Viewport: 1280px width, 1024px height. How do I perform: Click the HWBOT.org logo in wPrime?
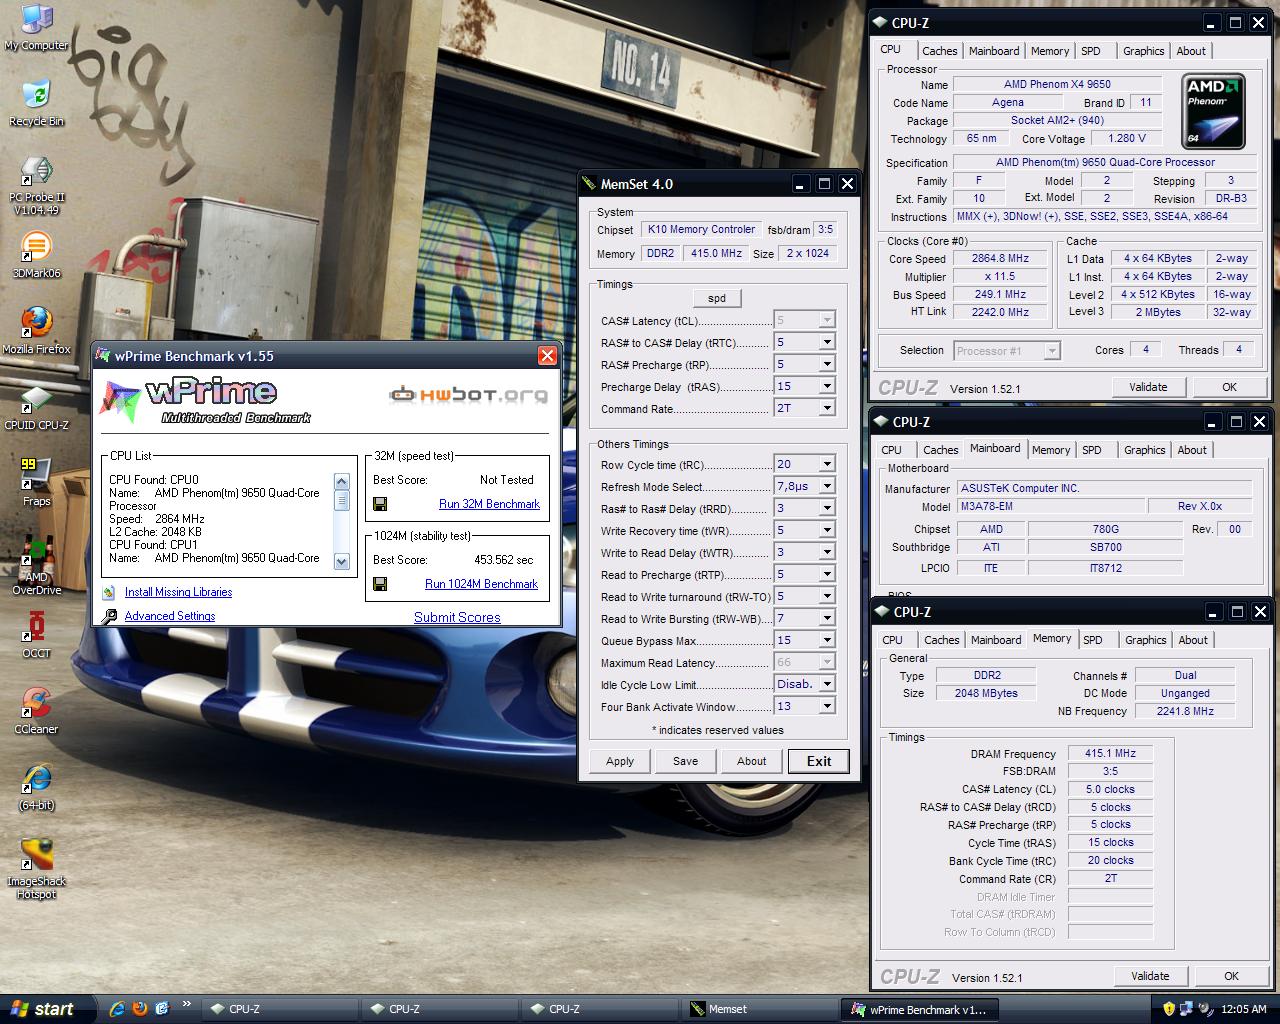468,395
